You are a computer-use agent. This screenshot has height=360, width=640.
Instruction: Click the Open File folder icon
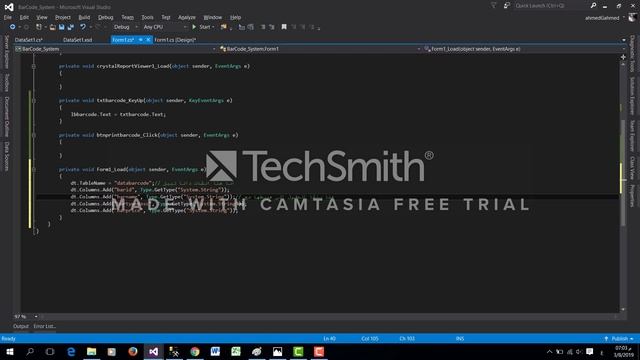[x=53, y=27]
